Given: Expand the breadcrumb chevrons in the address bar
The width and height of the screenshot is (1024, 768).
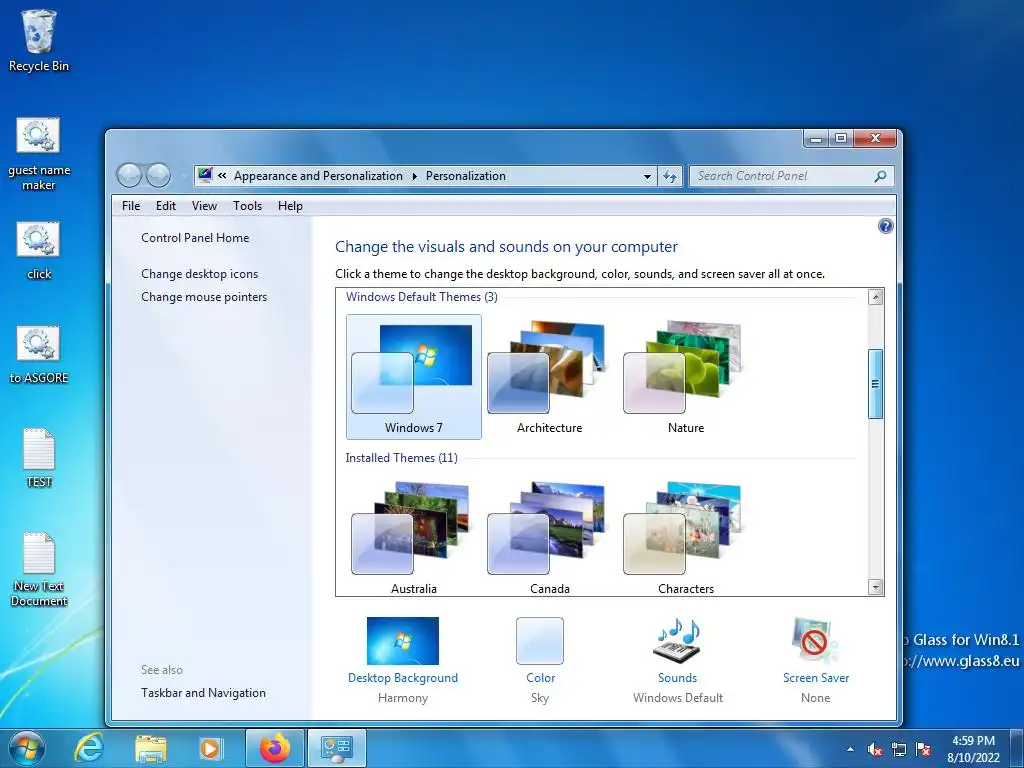Looking at the screenshot, I should point(222,176).
